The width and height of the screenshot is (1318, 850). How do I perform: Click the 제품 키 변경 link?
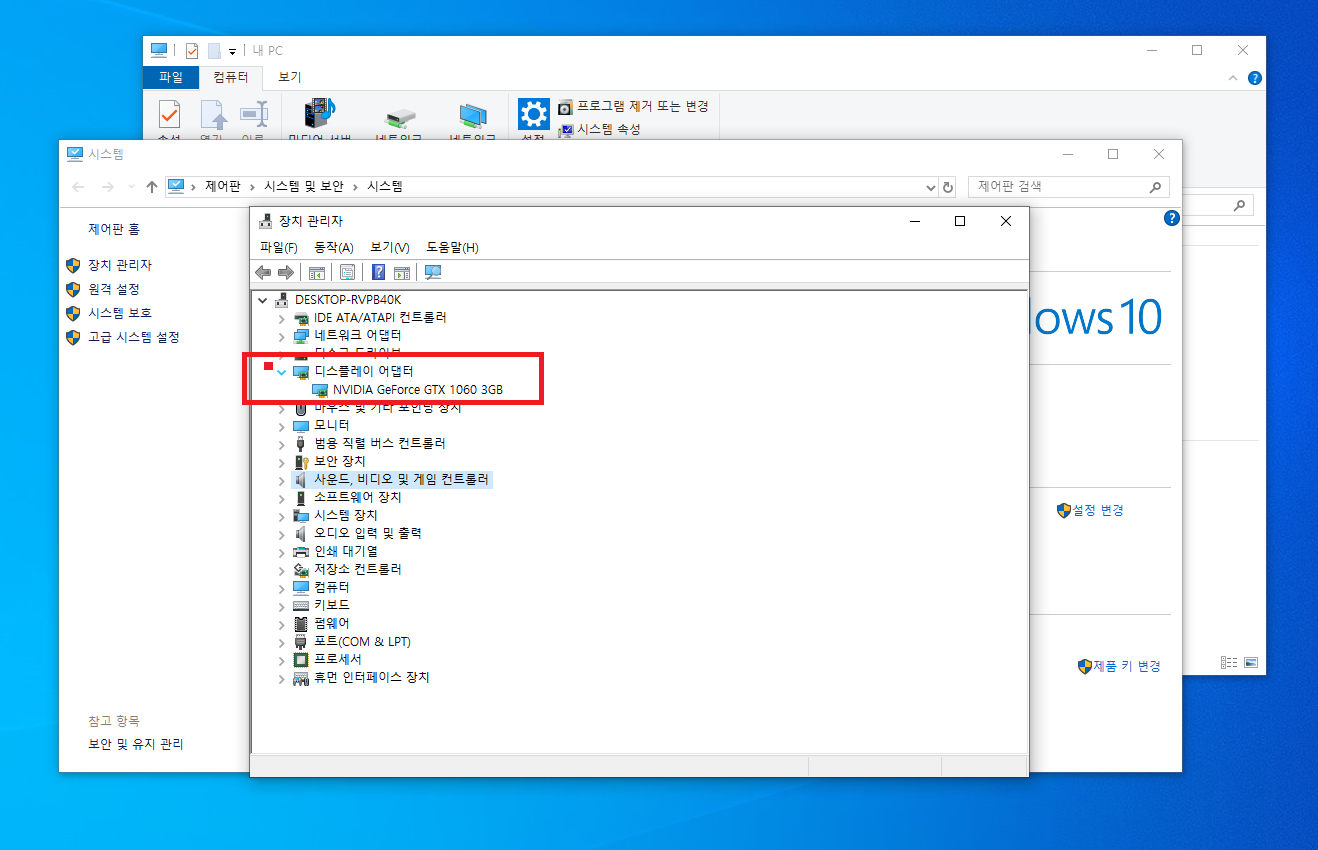point(1127,666)
